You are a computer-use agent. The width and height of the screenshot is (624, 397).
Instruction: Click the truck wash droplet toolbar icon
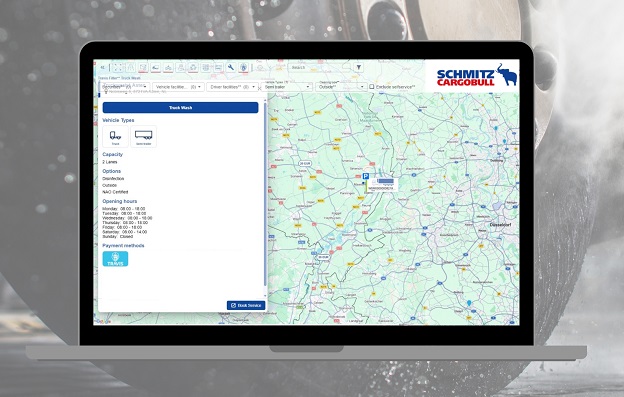pos(244,67)
